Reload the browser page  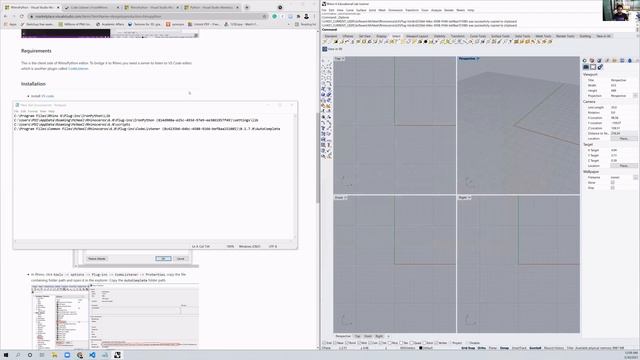[x=22, y=16]
